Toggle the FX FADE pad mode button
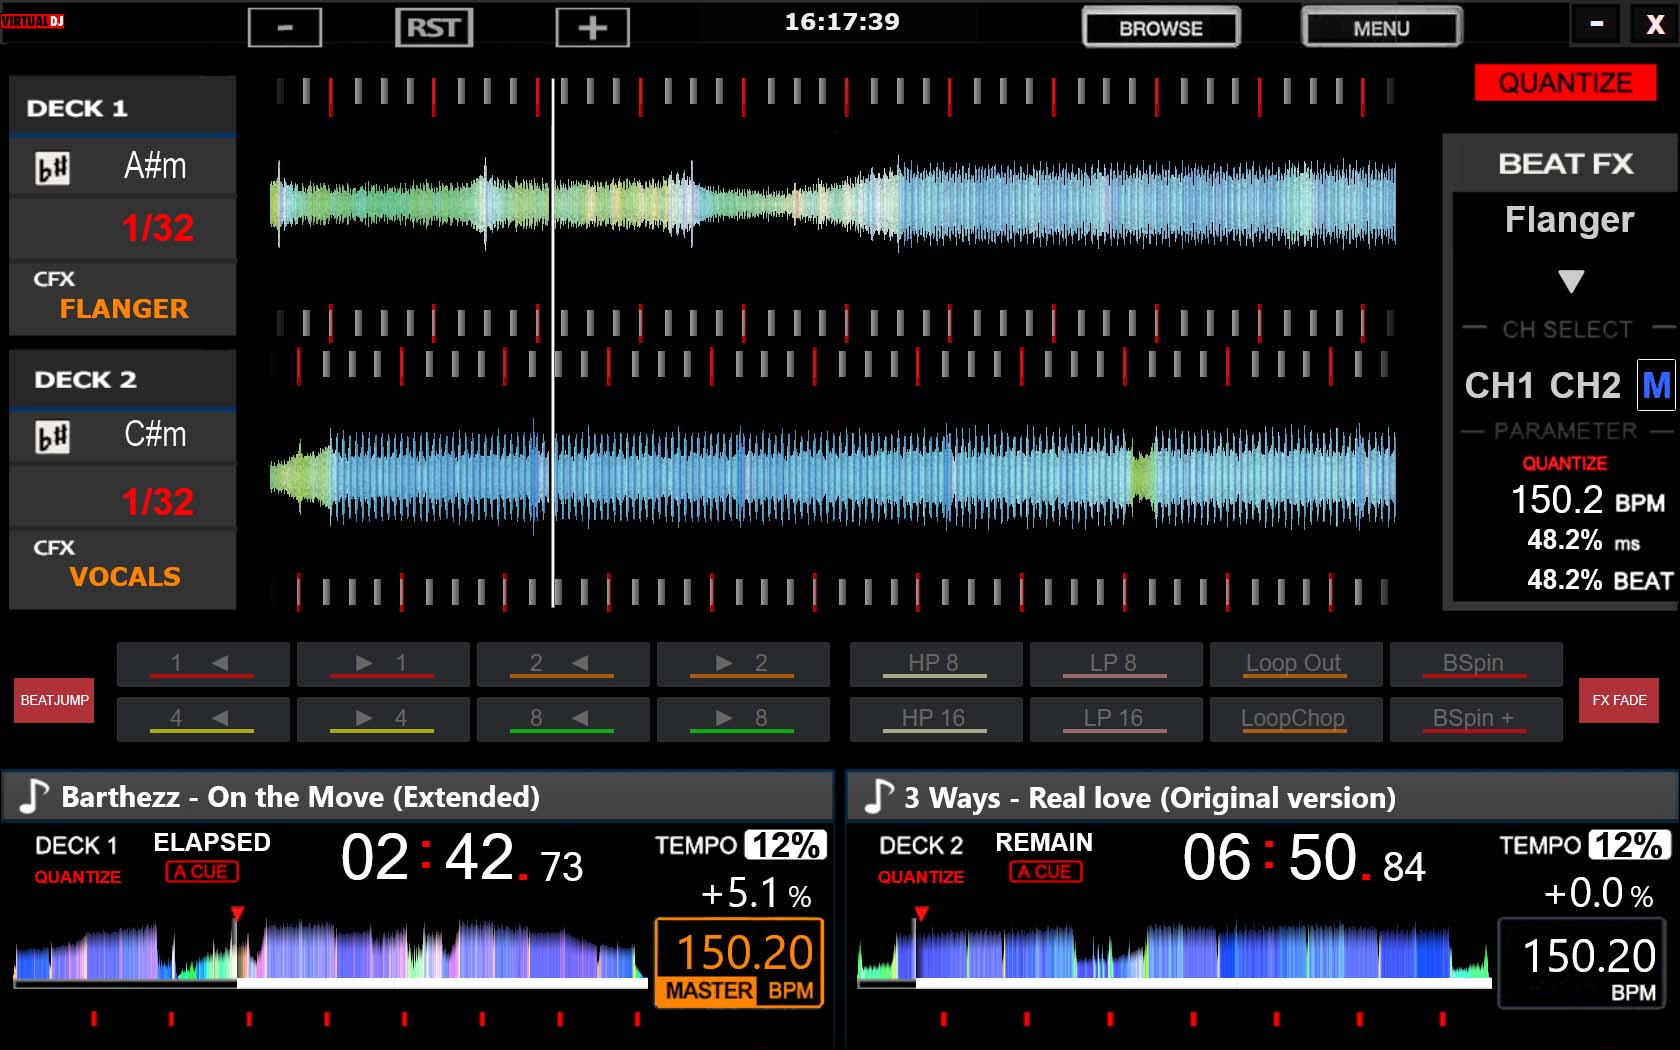Viewport: 1680px width, 1050px height. (1619, 700)
